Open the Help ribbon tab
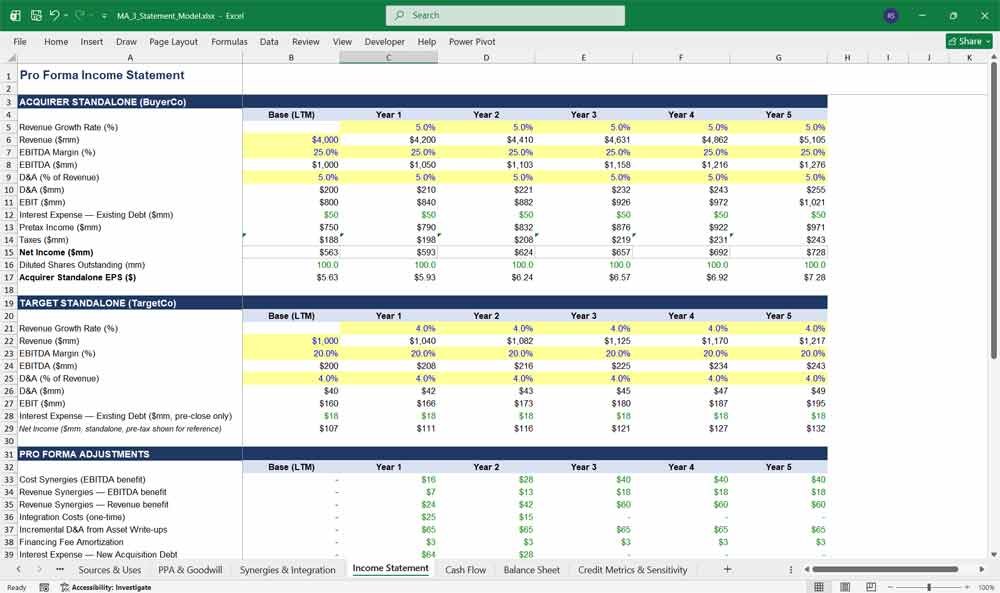1000x593 pixels. pos(427,41)
